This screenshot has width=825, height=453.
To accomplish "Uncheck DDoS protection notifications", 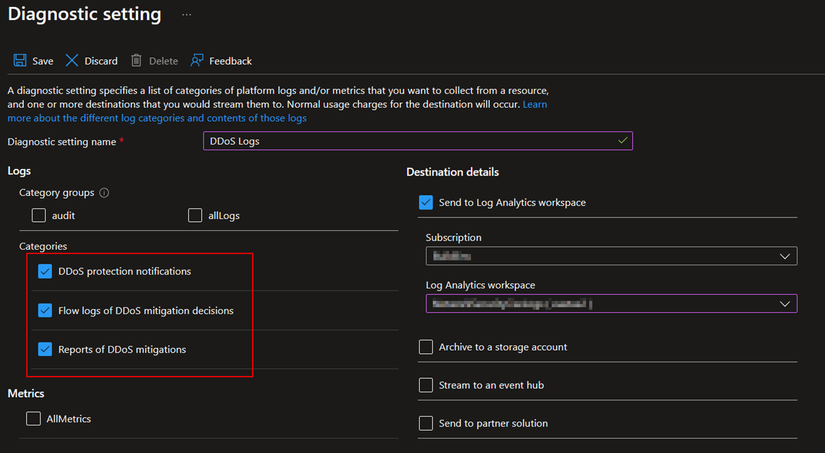I will click(x=45, y=271).
